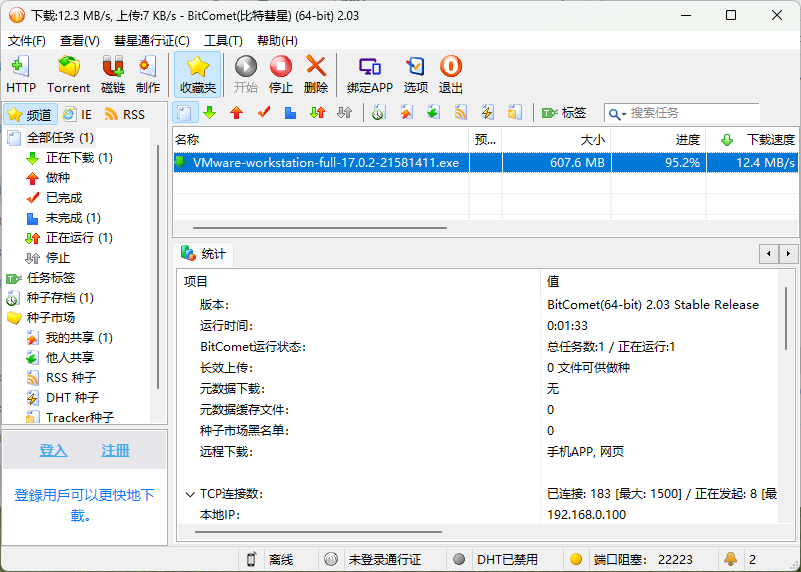801x572 pixels.
Task: Click the 离线 phone status bar icon
Action: pyautogui.click(x=251, y=559)
